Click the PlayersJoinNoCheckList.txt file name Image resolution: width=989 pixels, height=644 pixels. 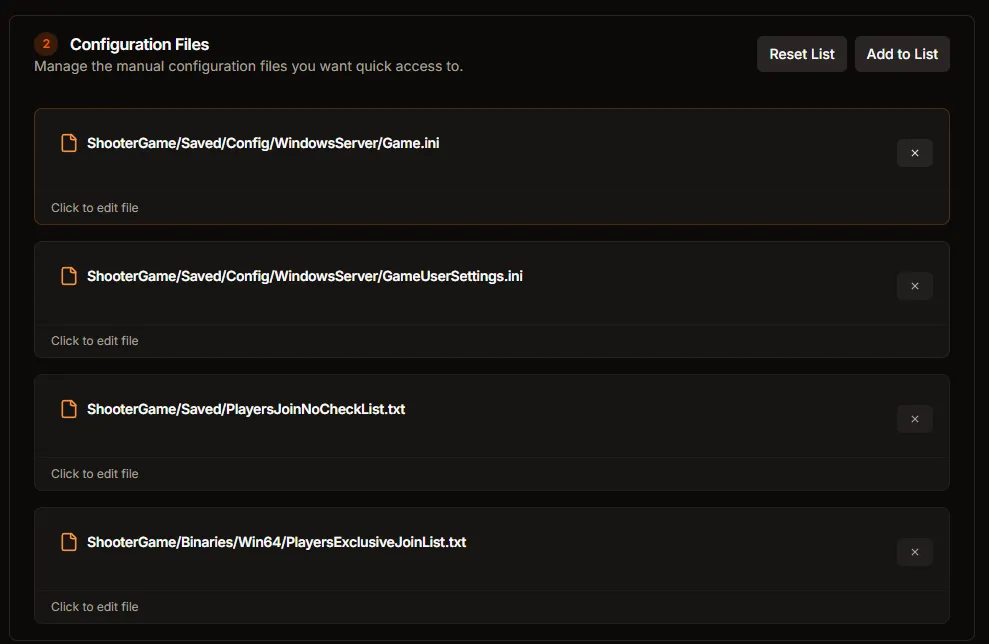pyautogui.click(x=244, y=409)
